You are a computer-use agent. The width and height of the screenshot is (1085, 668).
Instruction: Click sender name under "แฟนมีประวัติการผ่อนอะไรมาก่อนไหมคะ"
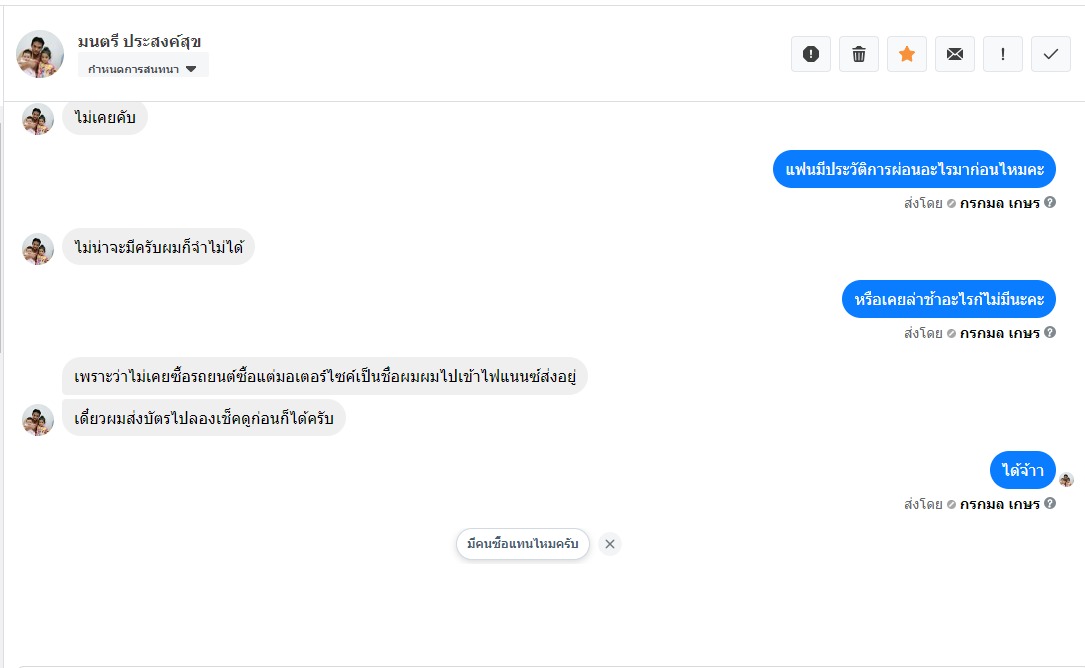pyautogui.click(x=1000, y=203)
